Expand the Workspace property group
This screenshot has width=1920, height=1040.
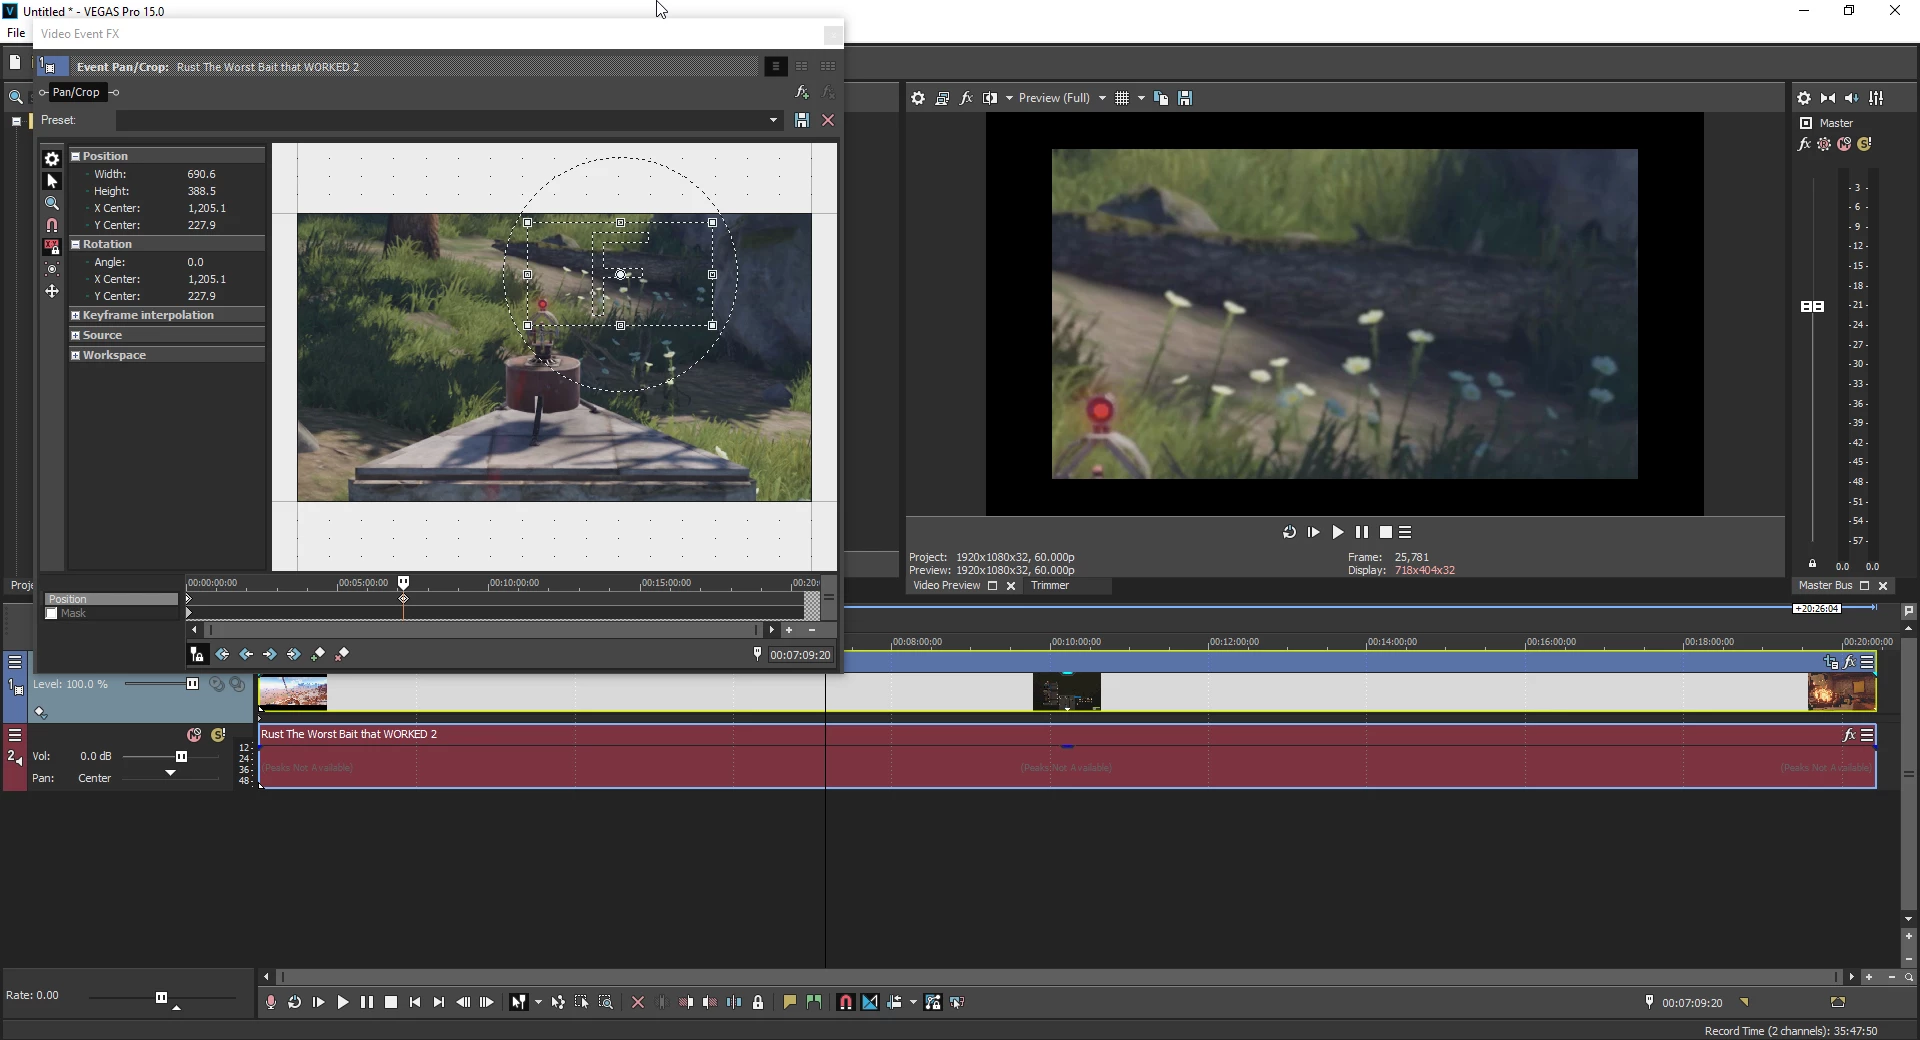click(75, 355)
